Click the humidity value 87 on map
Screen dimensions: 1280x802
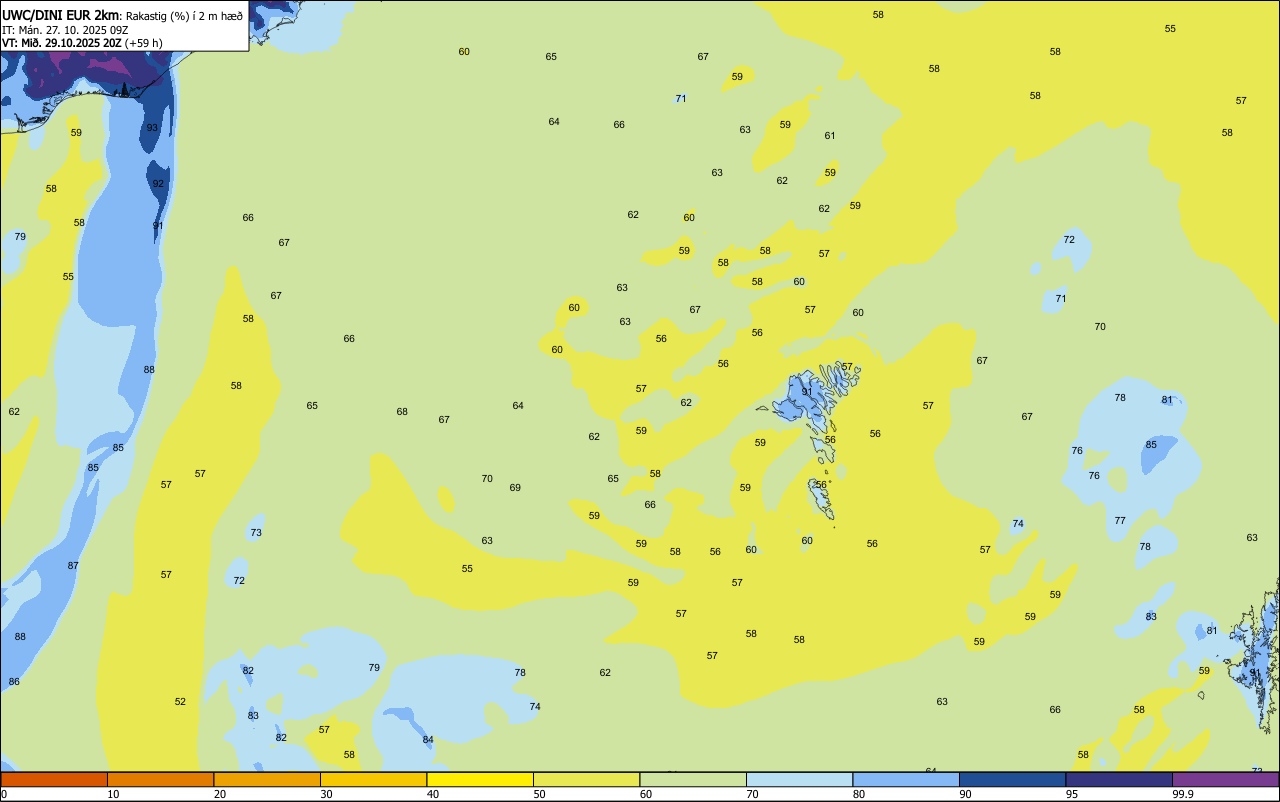point(73,565)
